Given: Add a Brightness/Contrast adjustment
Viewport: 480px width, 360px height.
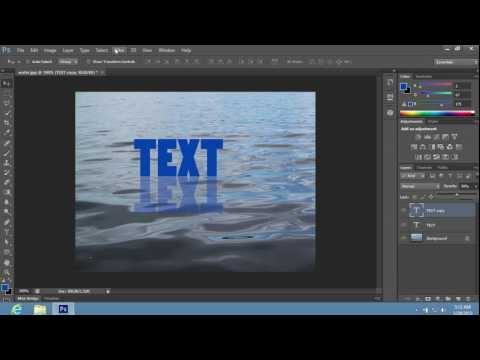Looking at the screenshot, I should [x=418, y=137].
